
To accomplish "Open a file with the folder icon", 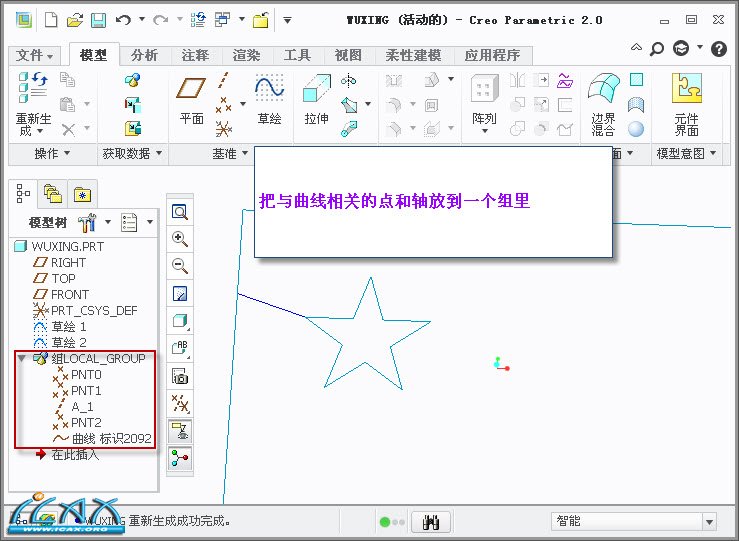I will coord(74,20).
